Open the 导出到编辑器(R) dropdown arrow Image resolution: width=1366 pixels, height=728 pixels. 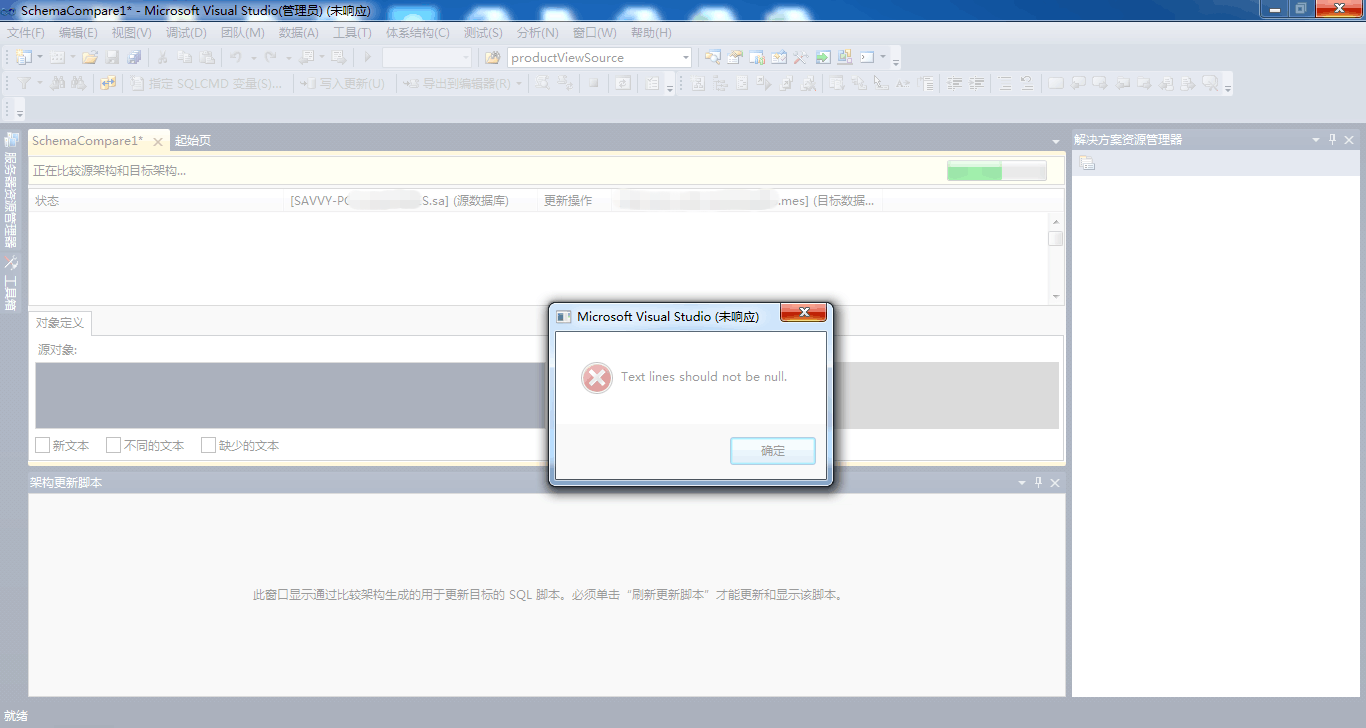click(x=519, y=83)
